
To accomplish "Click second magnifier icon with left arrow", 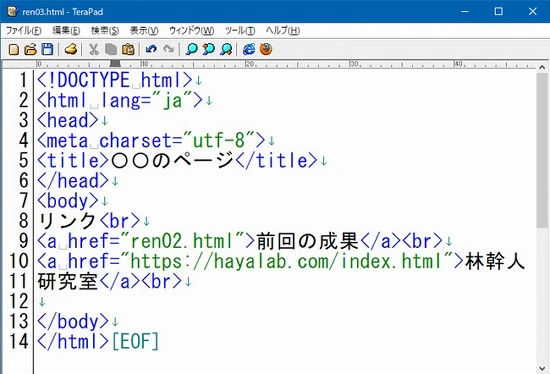I will click(x=209, y=49).
